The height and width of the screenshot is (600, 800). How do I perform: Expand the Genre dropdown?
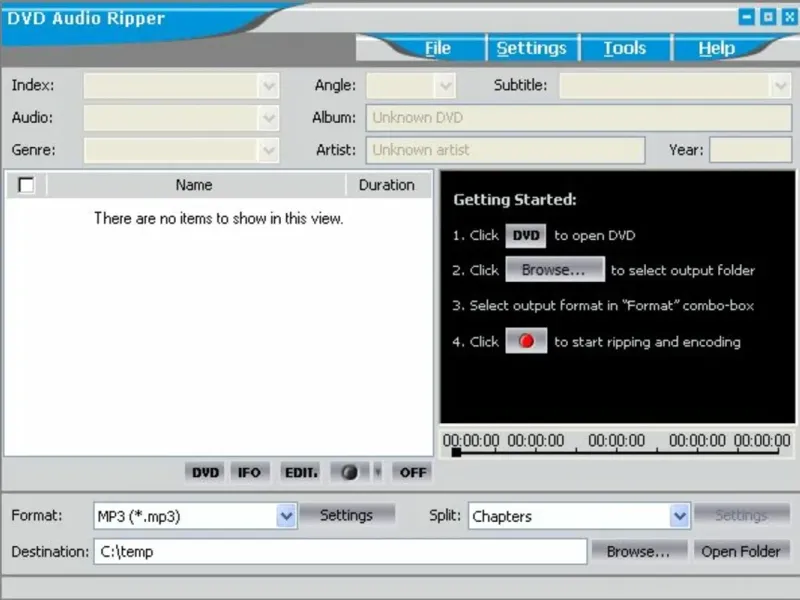pyautogui.click(x=268, y=151)
